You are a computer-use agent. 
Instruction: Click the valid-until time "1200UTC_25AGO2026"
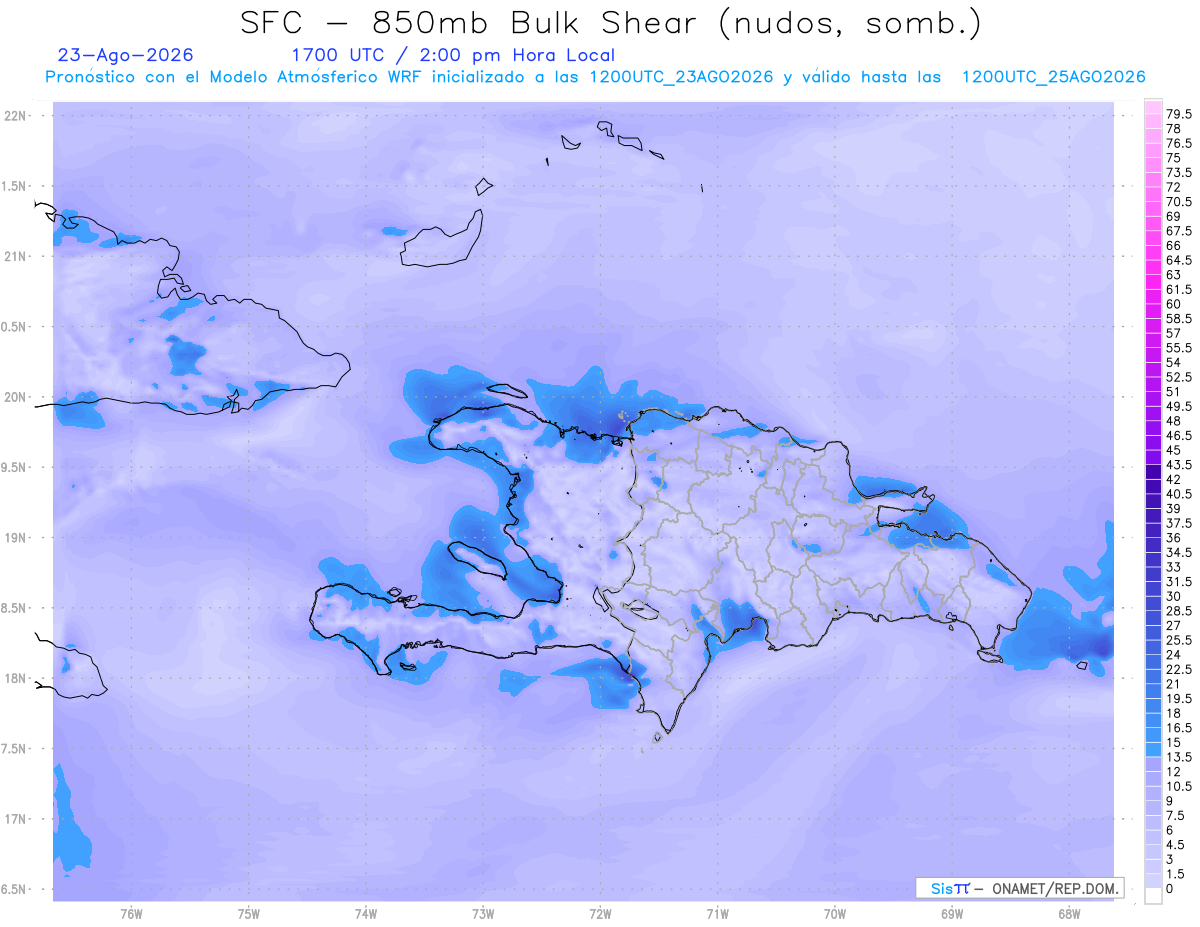click(x=1053, y=77)
